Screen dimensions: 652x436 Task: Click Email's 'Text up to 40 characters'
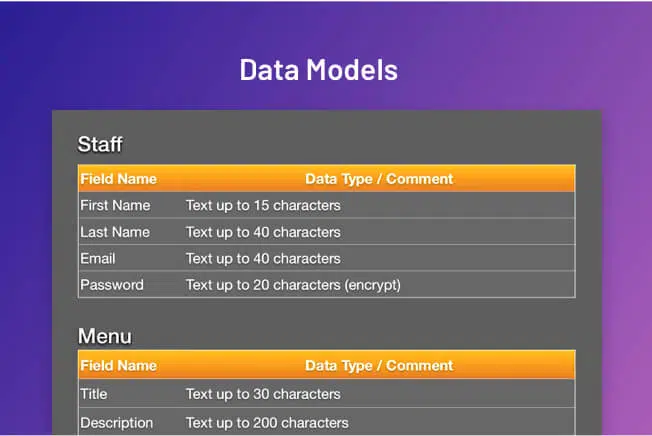[263, 259]
